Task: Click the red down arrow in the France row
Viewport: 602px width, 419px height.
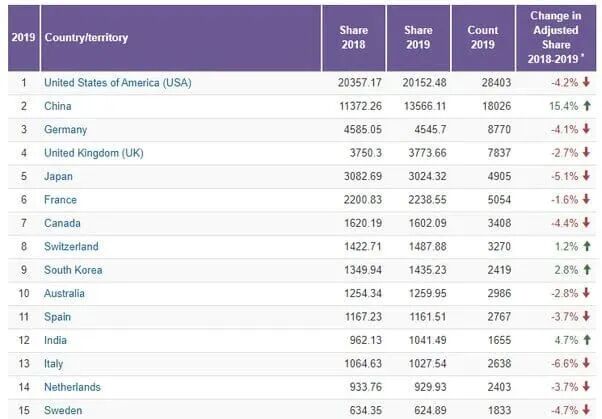Action: click(586, 199)
